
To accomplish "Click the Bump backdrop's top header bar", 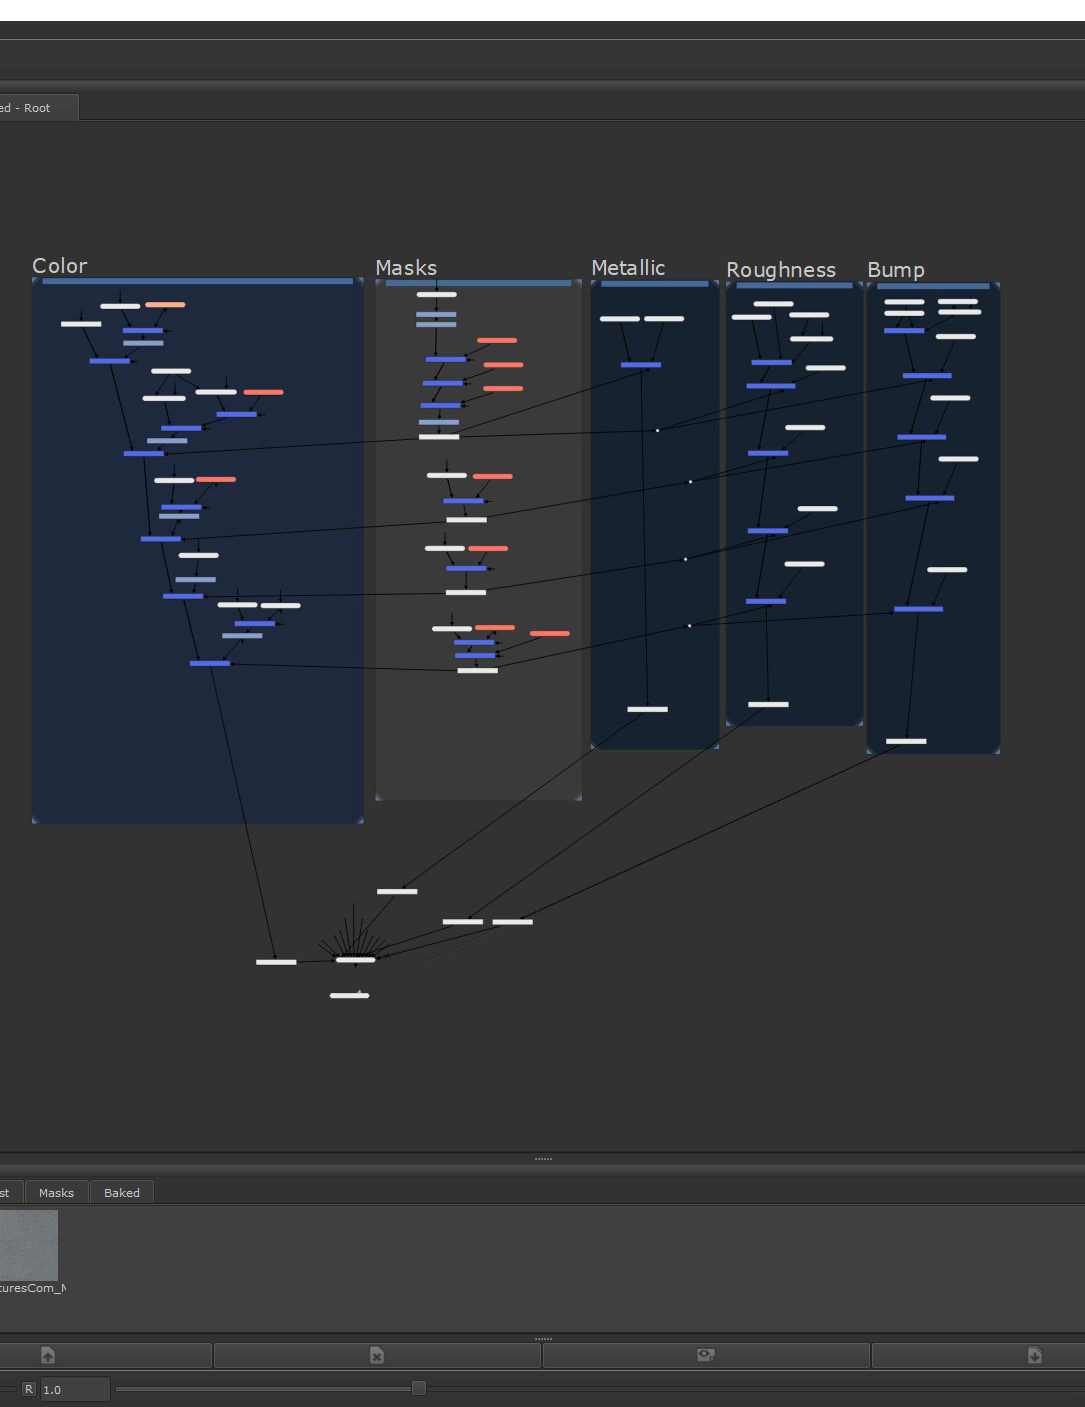I will click(933, 286).
